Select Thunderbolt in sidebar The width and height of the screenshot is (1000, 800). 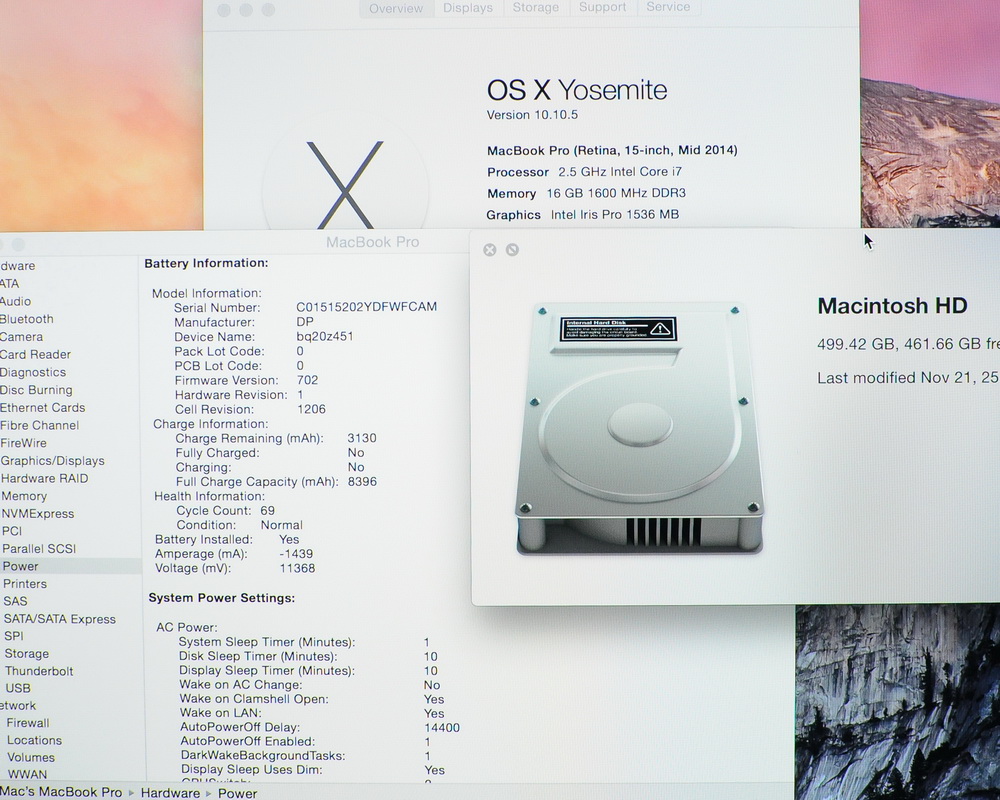pyautogui.click(x=39, y=671)
